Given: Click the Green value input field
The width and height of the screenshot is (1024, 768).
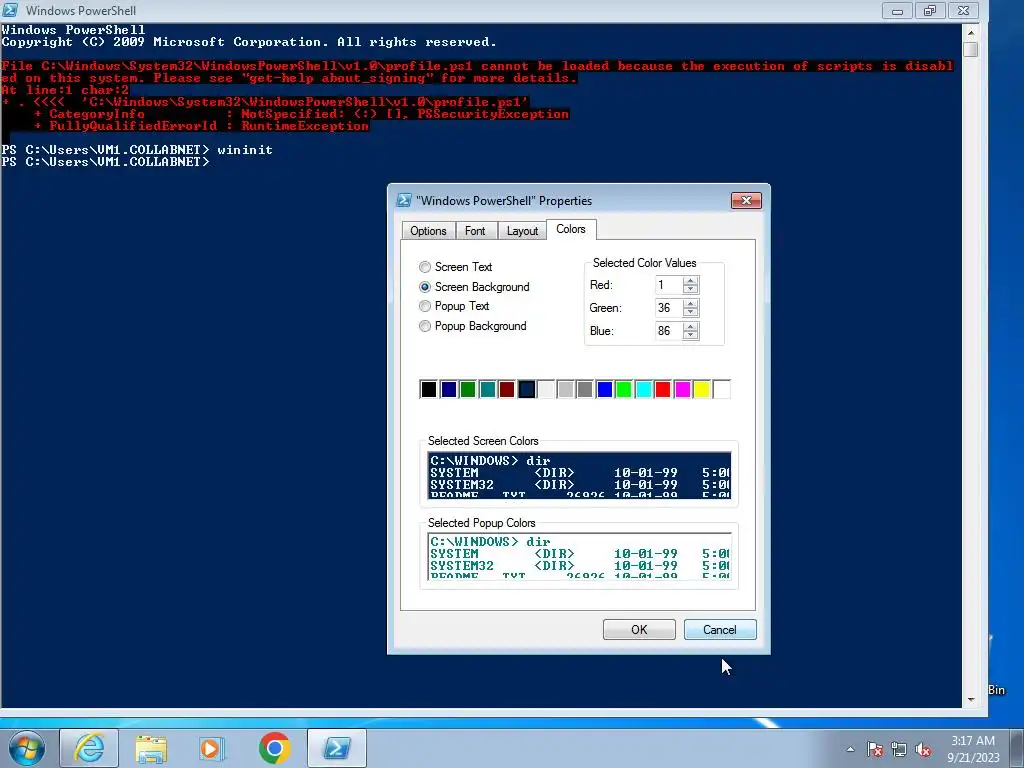Looking at the screenshot, I should tap(668, 308).
